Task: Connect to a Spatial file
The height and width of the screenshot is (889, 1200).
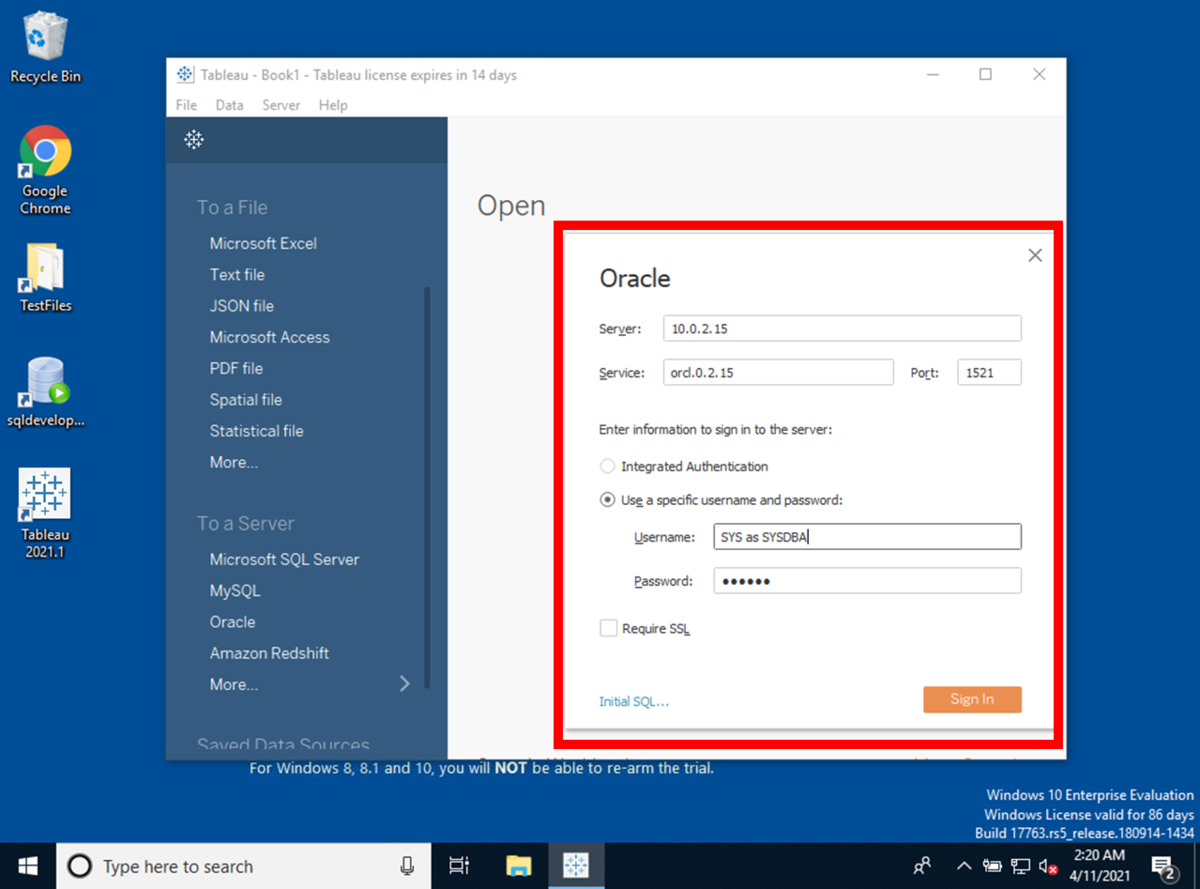Action: [x=246, y=400]
